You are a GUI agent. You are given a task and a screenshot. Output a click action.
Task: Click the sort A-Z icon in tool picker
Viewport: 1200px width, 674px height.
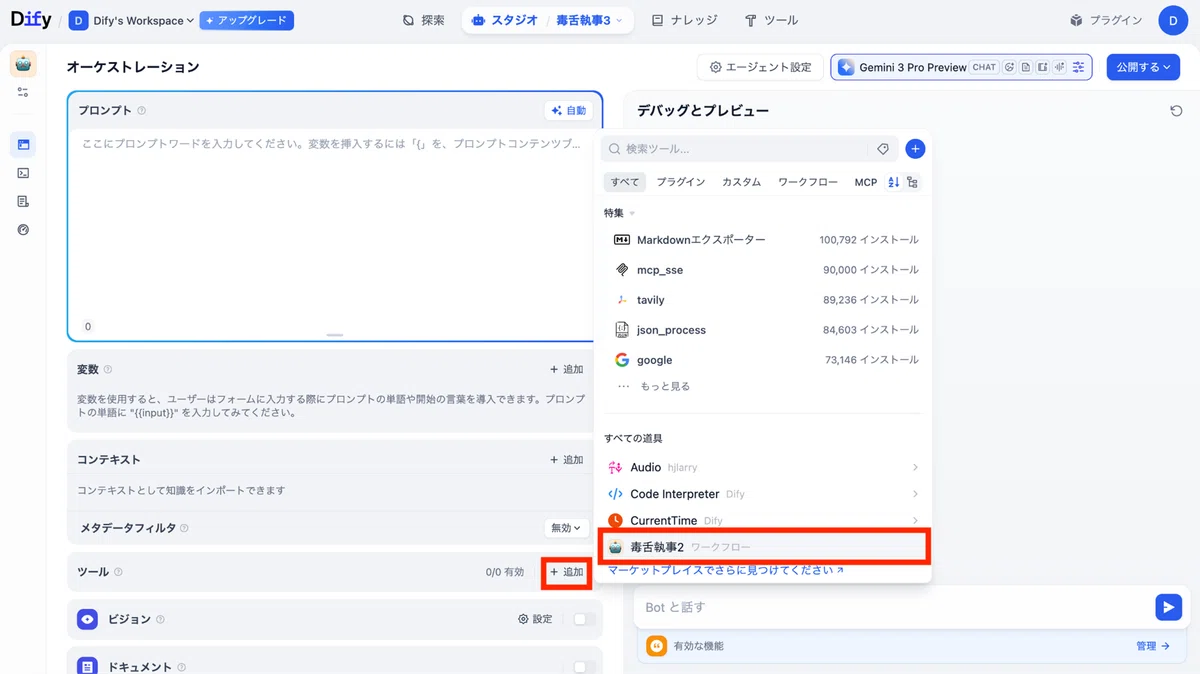click(x=894, y=182)
